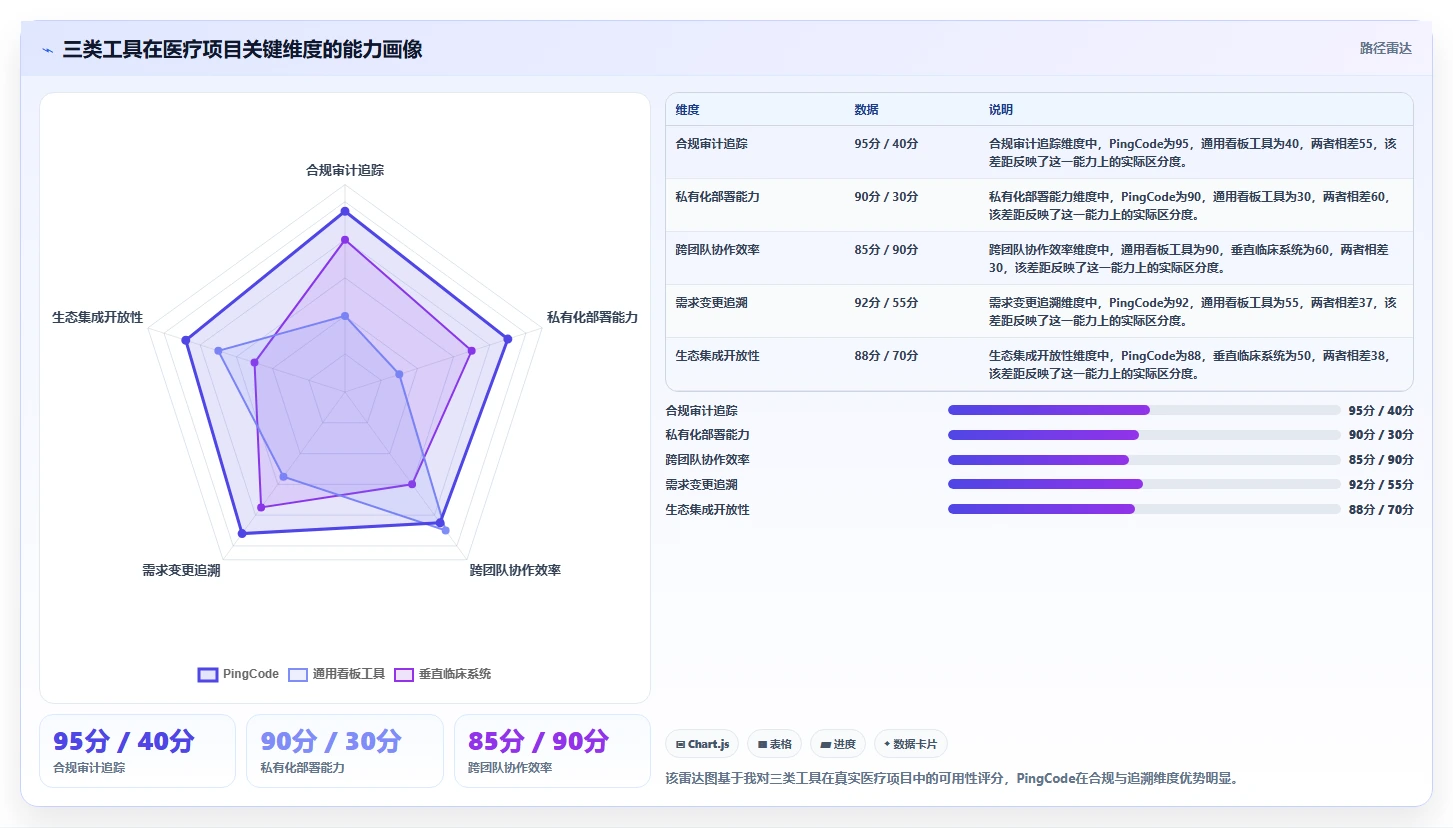Click the 路径雷达 label at top right
The height and width of the screenshot is (828, 1453).
coord(1385,48)
